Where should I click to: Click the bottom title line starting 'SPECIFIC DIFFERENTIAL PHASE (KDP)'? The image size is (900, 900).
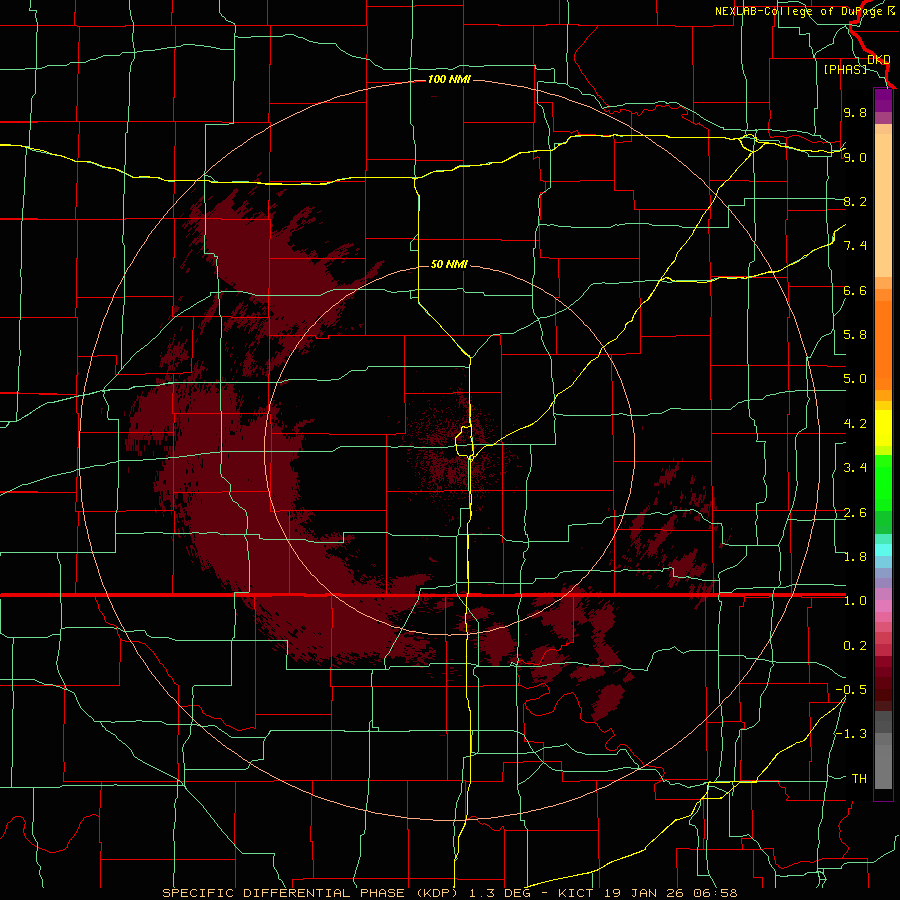coord(449,893)
